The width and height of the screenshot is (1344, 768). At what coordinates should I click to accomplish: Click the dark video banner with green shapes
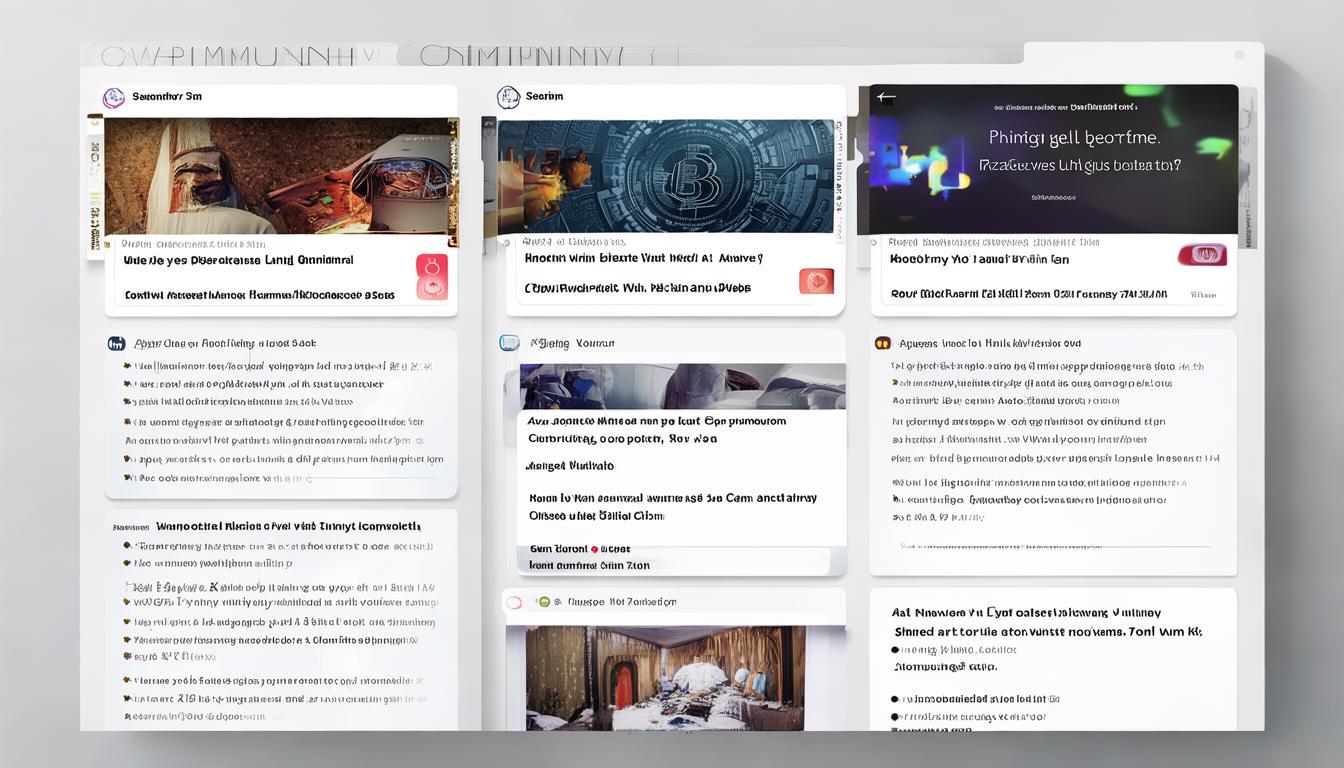(1053, 160)
